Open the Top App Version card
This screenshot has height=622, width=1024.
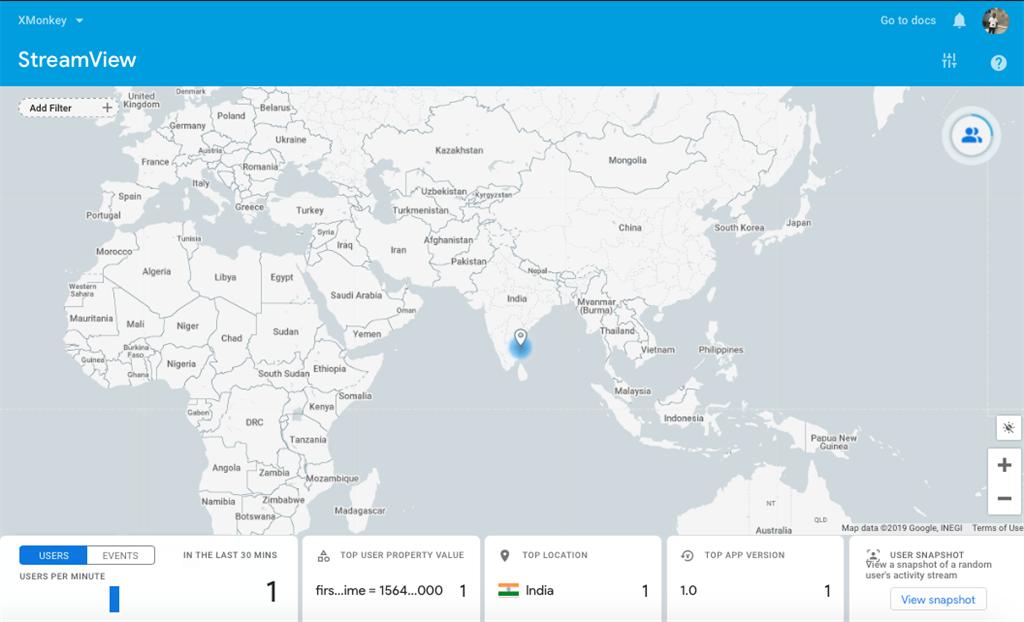point(755,578)
